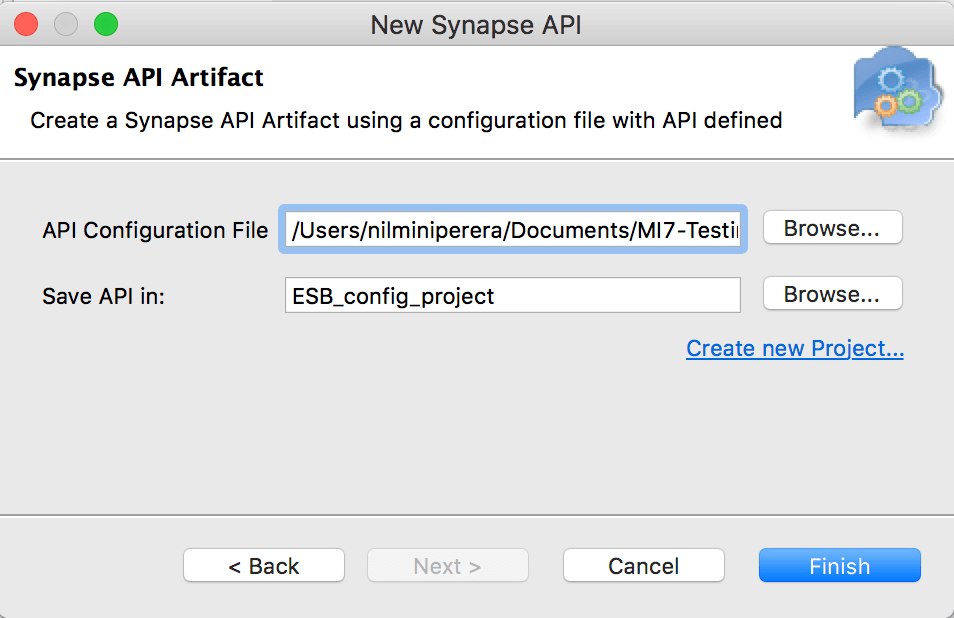
Task: Select the API Configuration File path field
Action: [x=512, y=229]
